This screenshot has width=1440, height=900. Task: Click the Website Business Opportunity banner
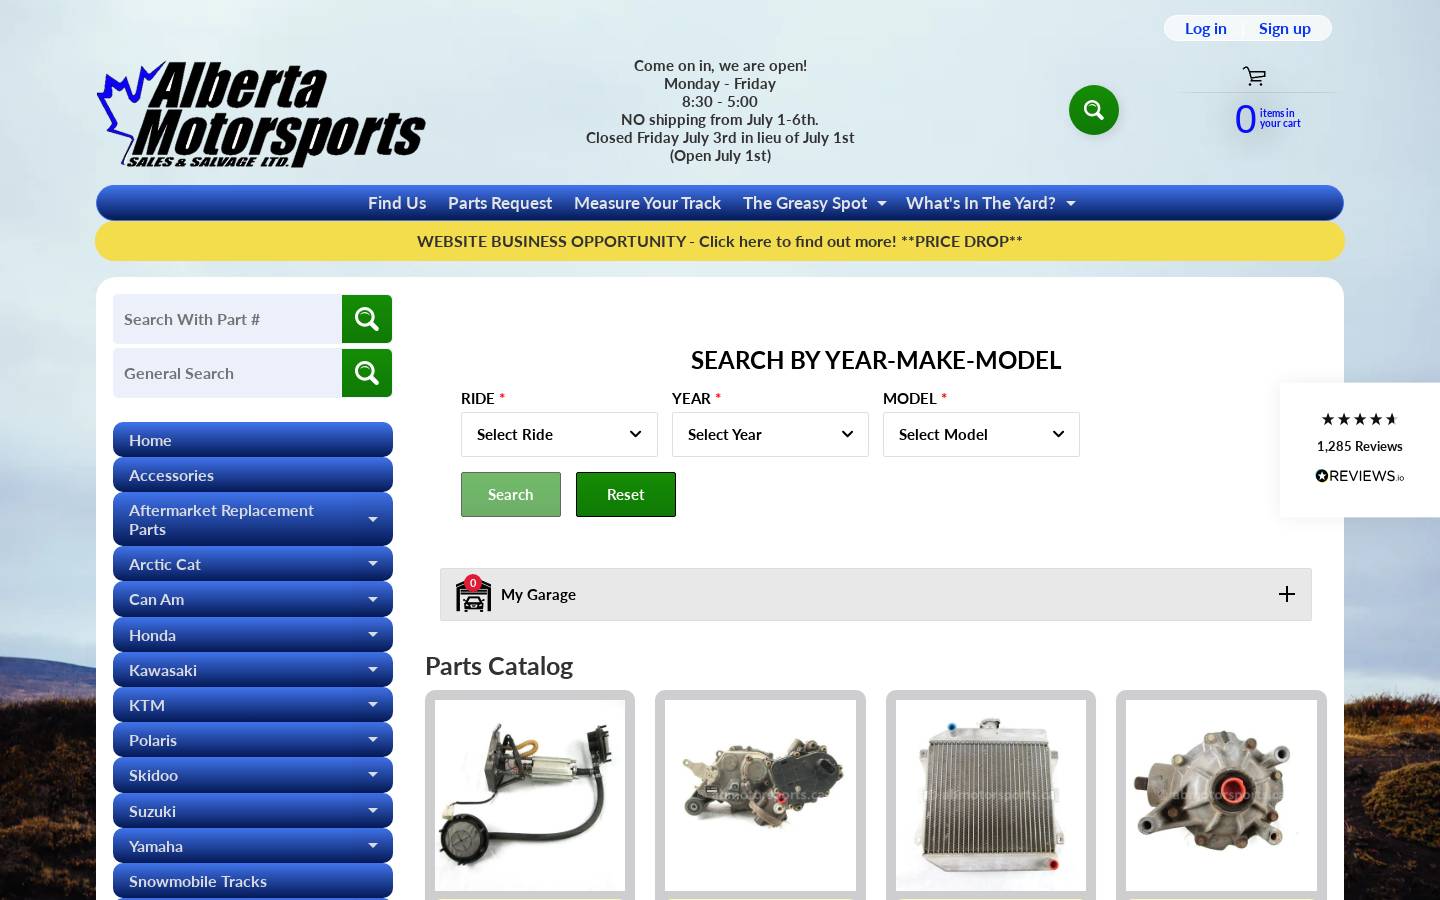tap(720, 241)
